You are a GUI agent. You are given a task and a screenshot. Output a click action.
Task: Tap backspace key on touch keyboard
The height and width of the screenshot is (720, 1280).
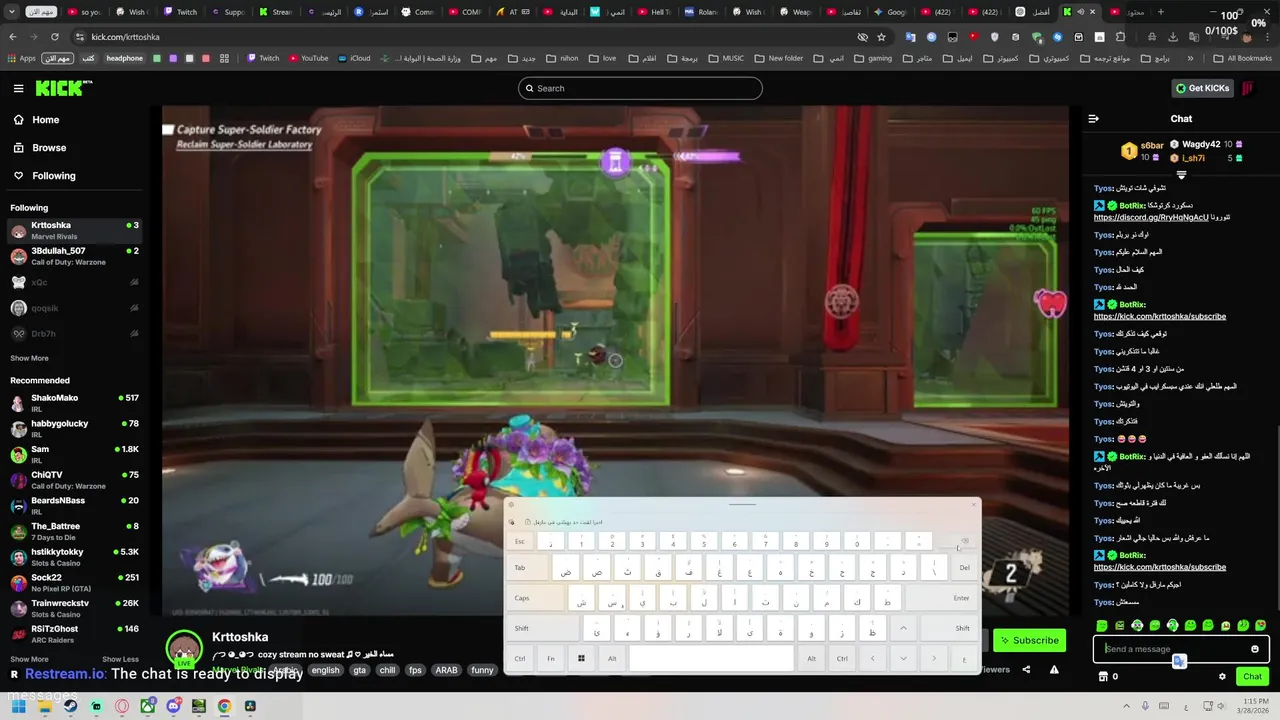961,541
